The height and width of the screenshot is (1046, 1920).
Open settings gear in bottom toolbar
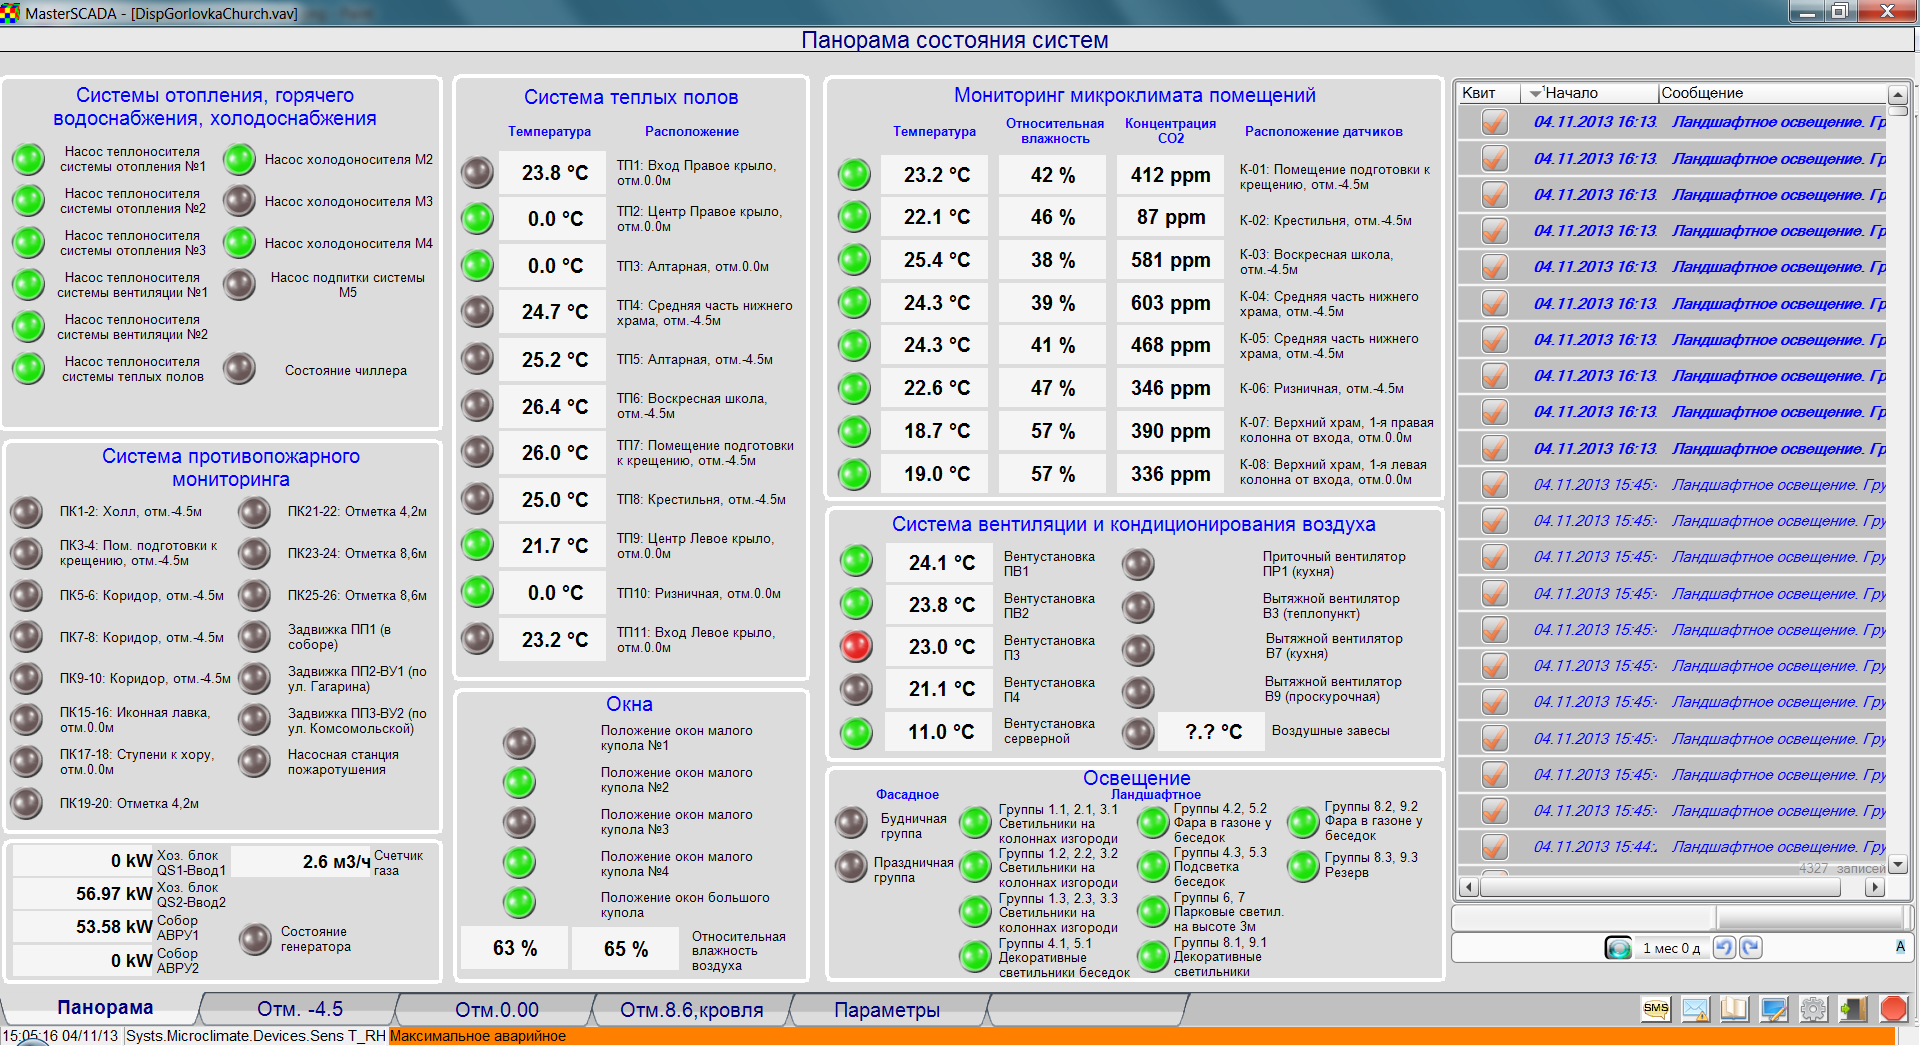[1813, 1009]
